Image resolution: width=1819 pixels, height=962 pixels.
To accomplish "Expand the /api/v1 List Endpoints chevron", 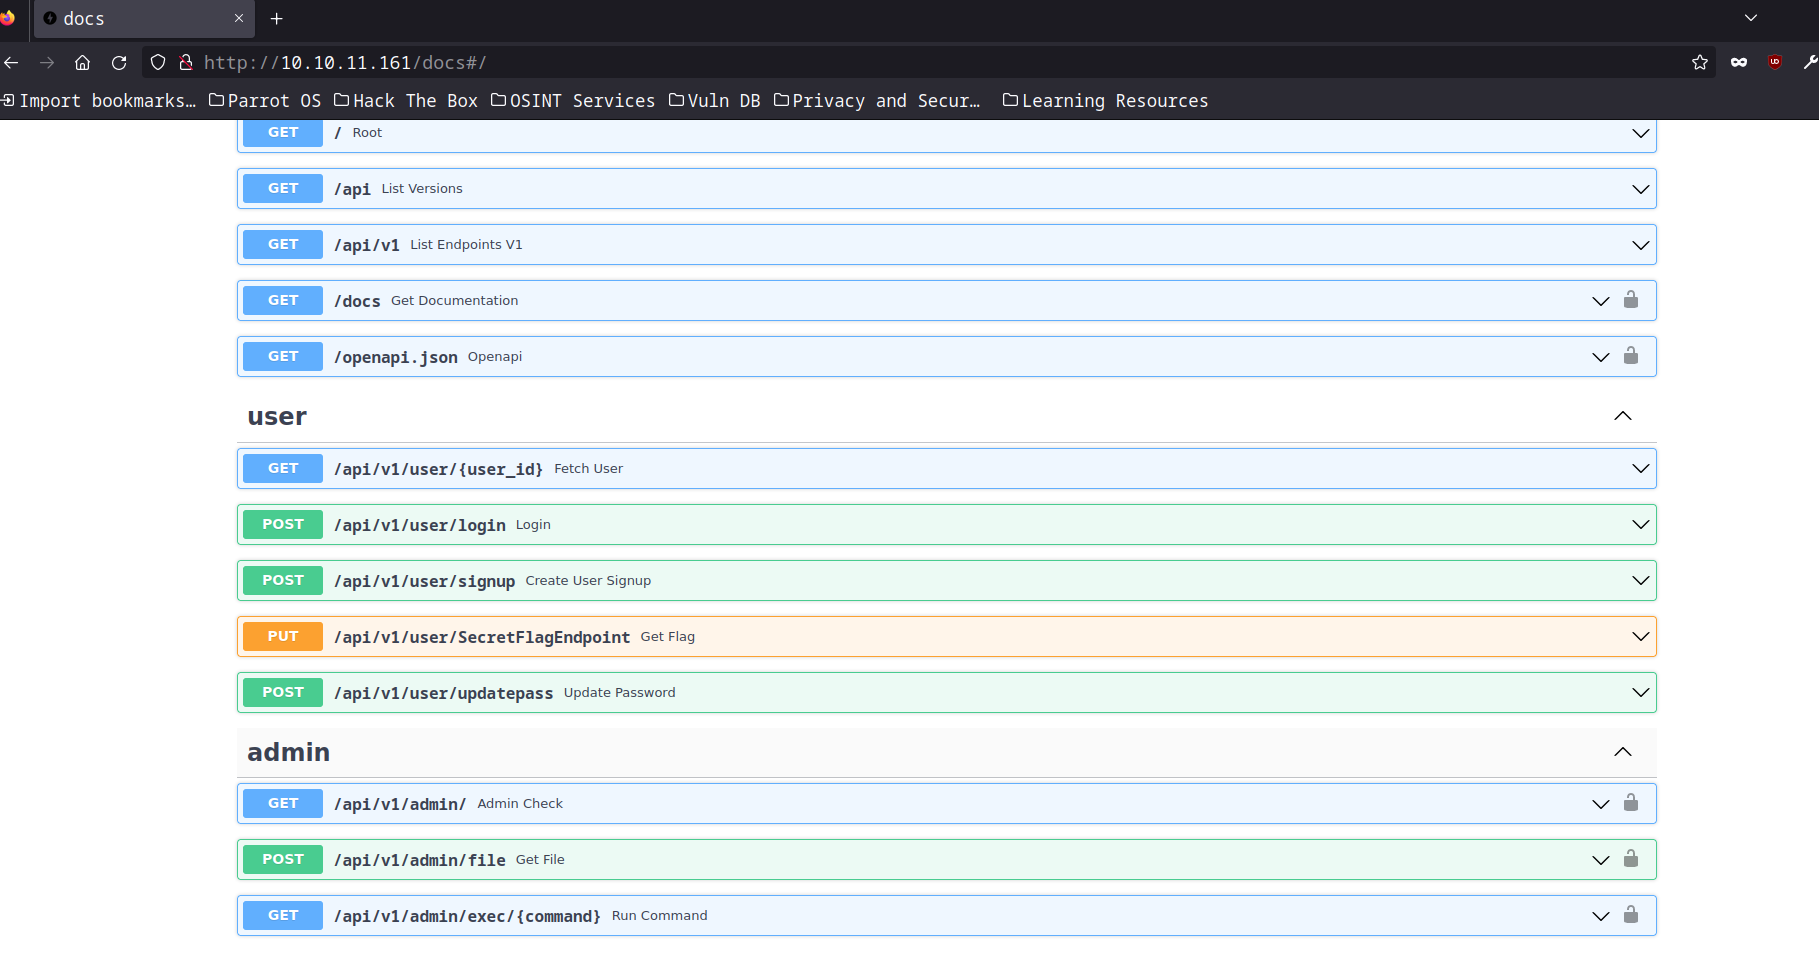I will [1641, 245].
